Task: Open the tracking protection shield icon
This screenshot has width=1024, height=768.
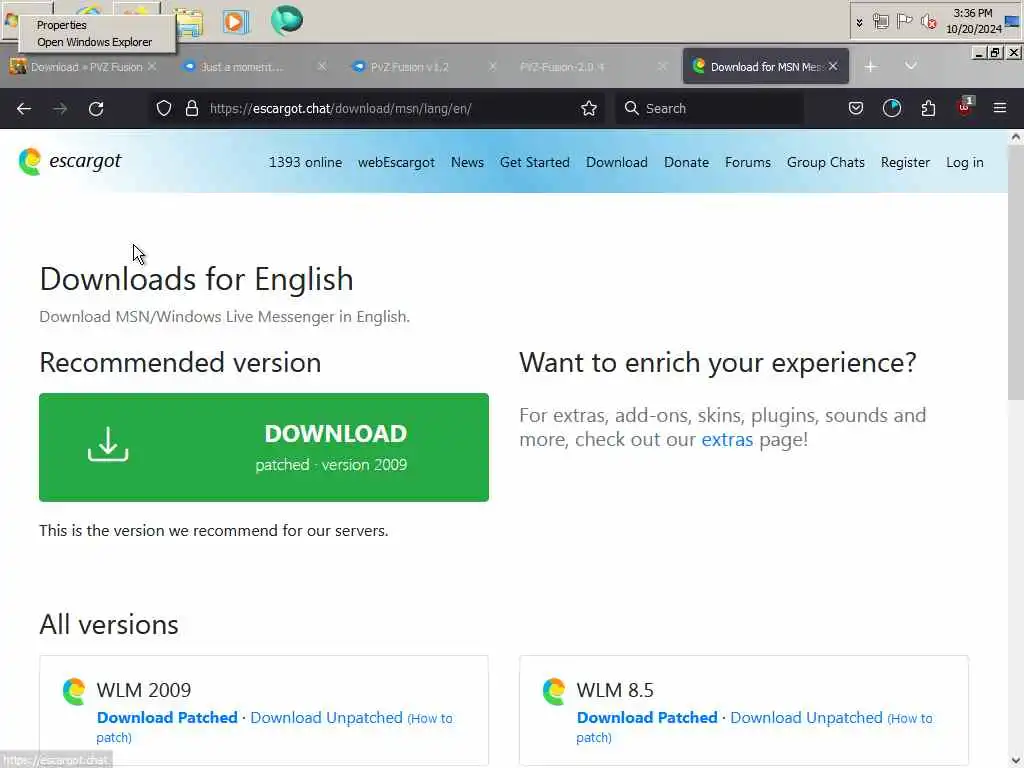Action: [x=164, y=108]
